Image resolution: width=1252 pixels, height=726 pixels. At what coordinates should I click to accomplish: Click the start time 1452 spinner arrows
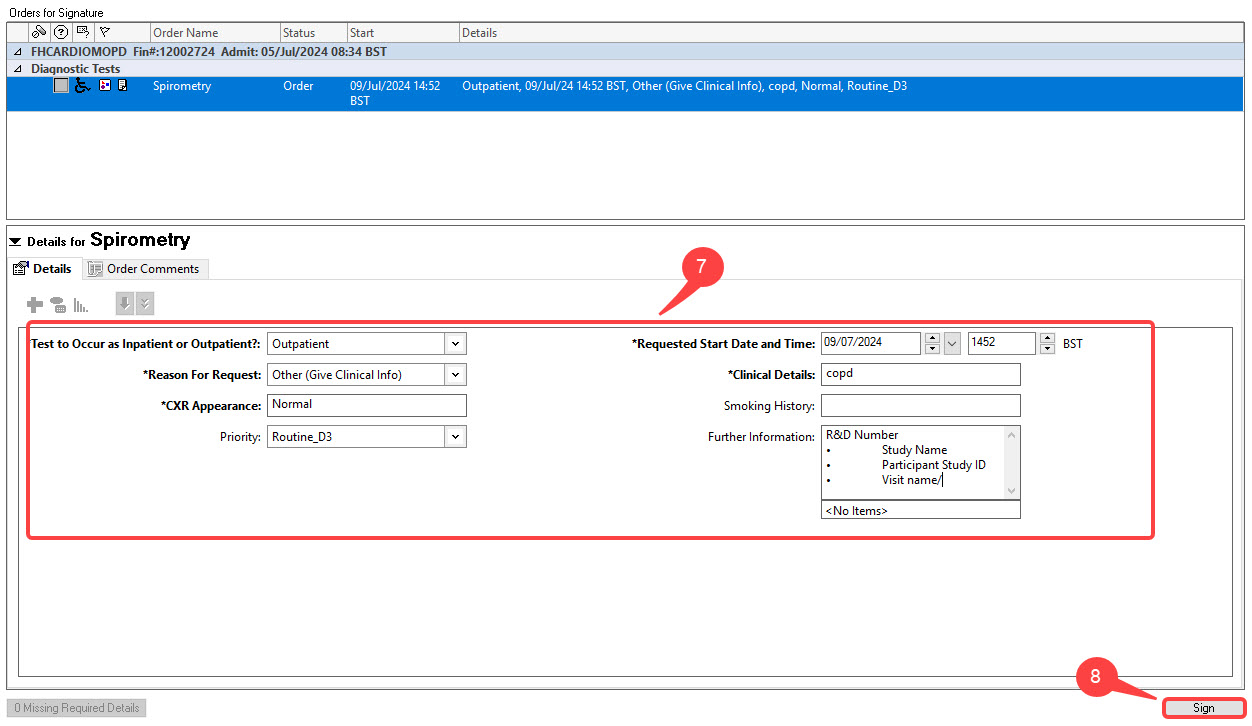click(x=1048, y=344)
